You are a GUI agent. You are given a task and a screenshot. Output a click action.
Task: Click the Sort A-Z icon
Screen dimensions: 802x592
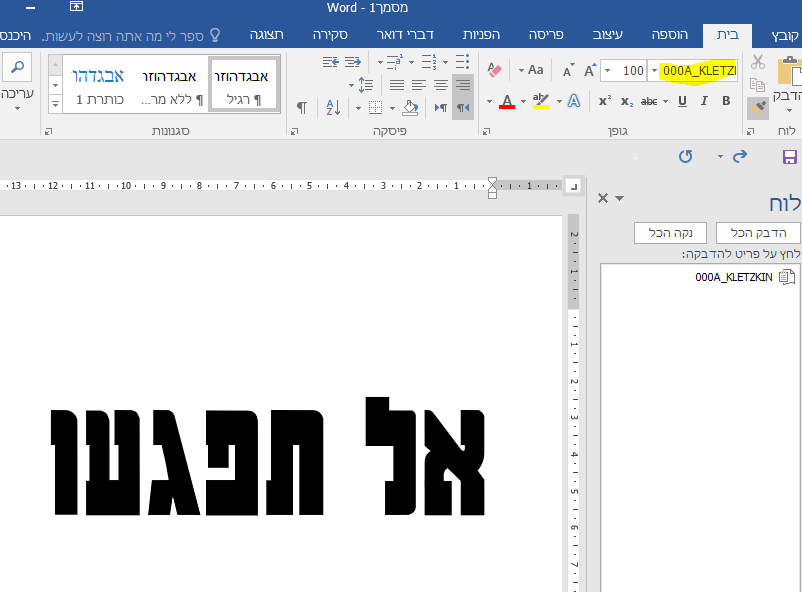(x=333, y=107)
